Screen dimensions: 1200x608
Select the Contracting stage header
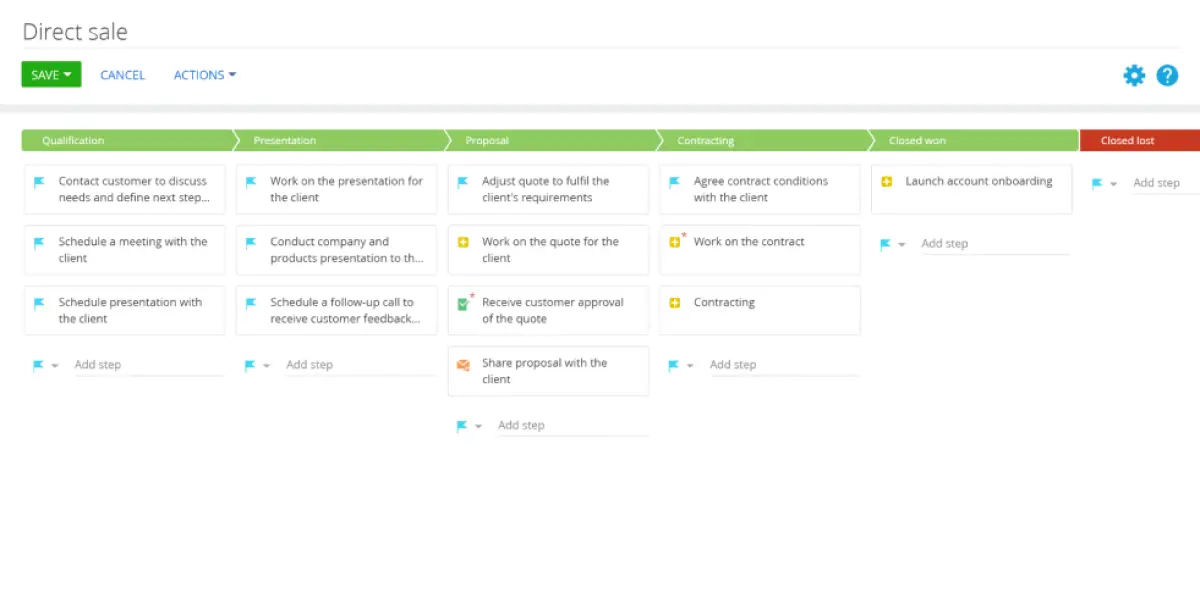point(763,141)
